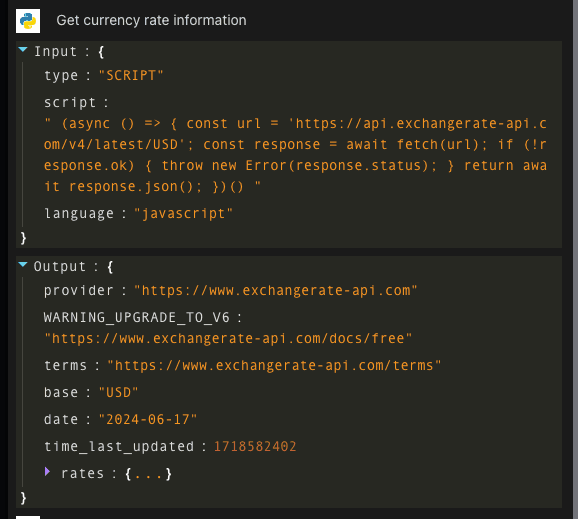
Task: Click the date key label
Action: (61, 419)
